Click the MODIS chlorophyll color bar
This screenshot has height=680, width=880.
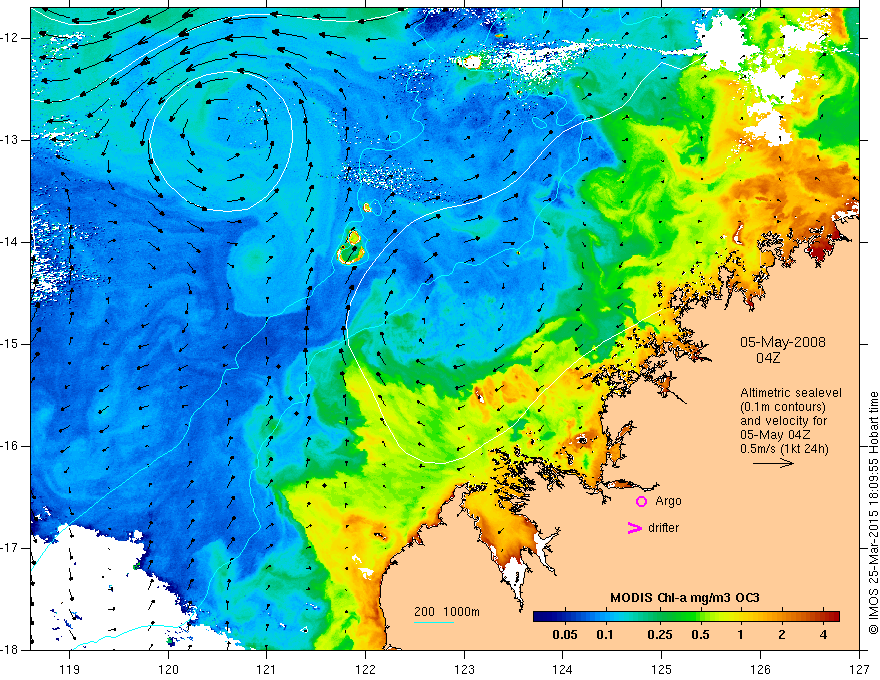click(x=686, y=616)
